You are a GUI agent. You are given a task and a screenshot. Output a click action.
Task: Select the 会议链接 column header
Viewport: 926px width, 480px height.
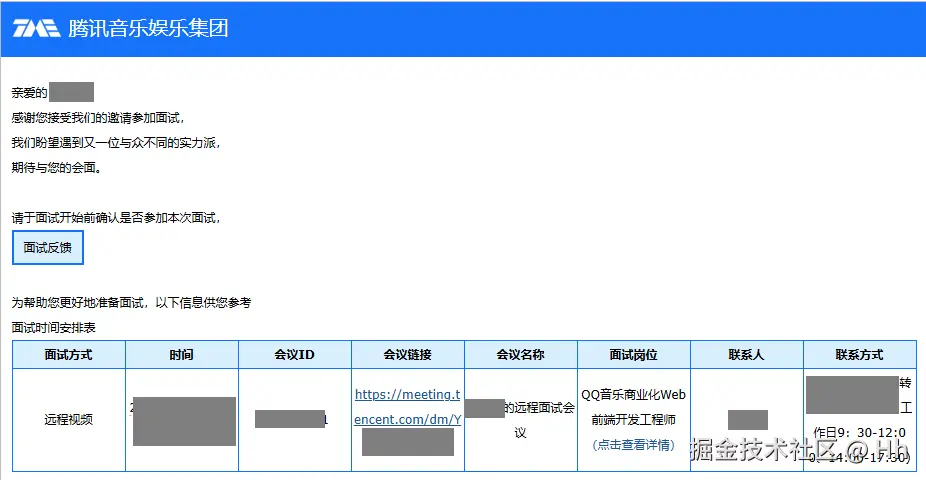coord(407,354)
